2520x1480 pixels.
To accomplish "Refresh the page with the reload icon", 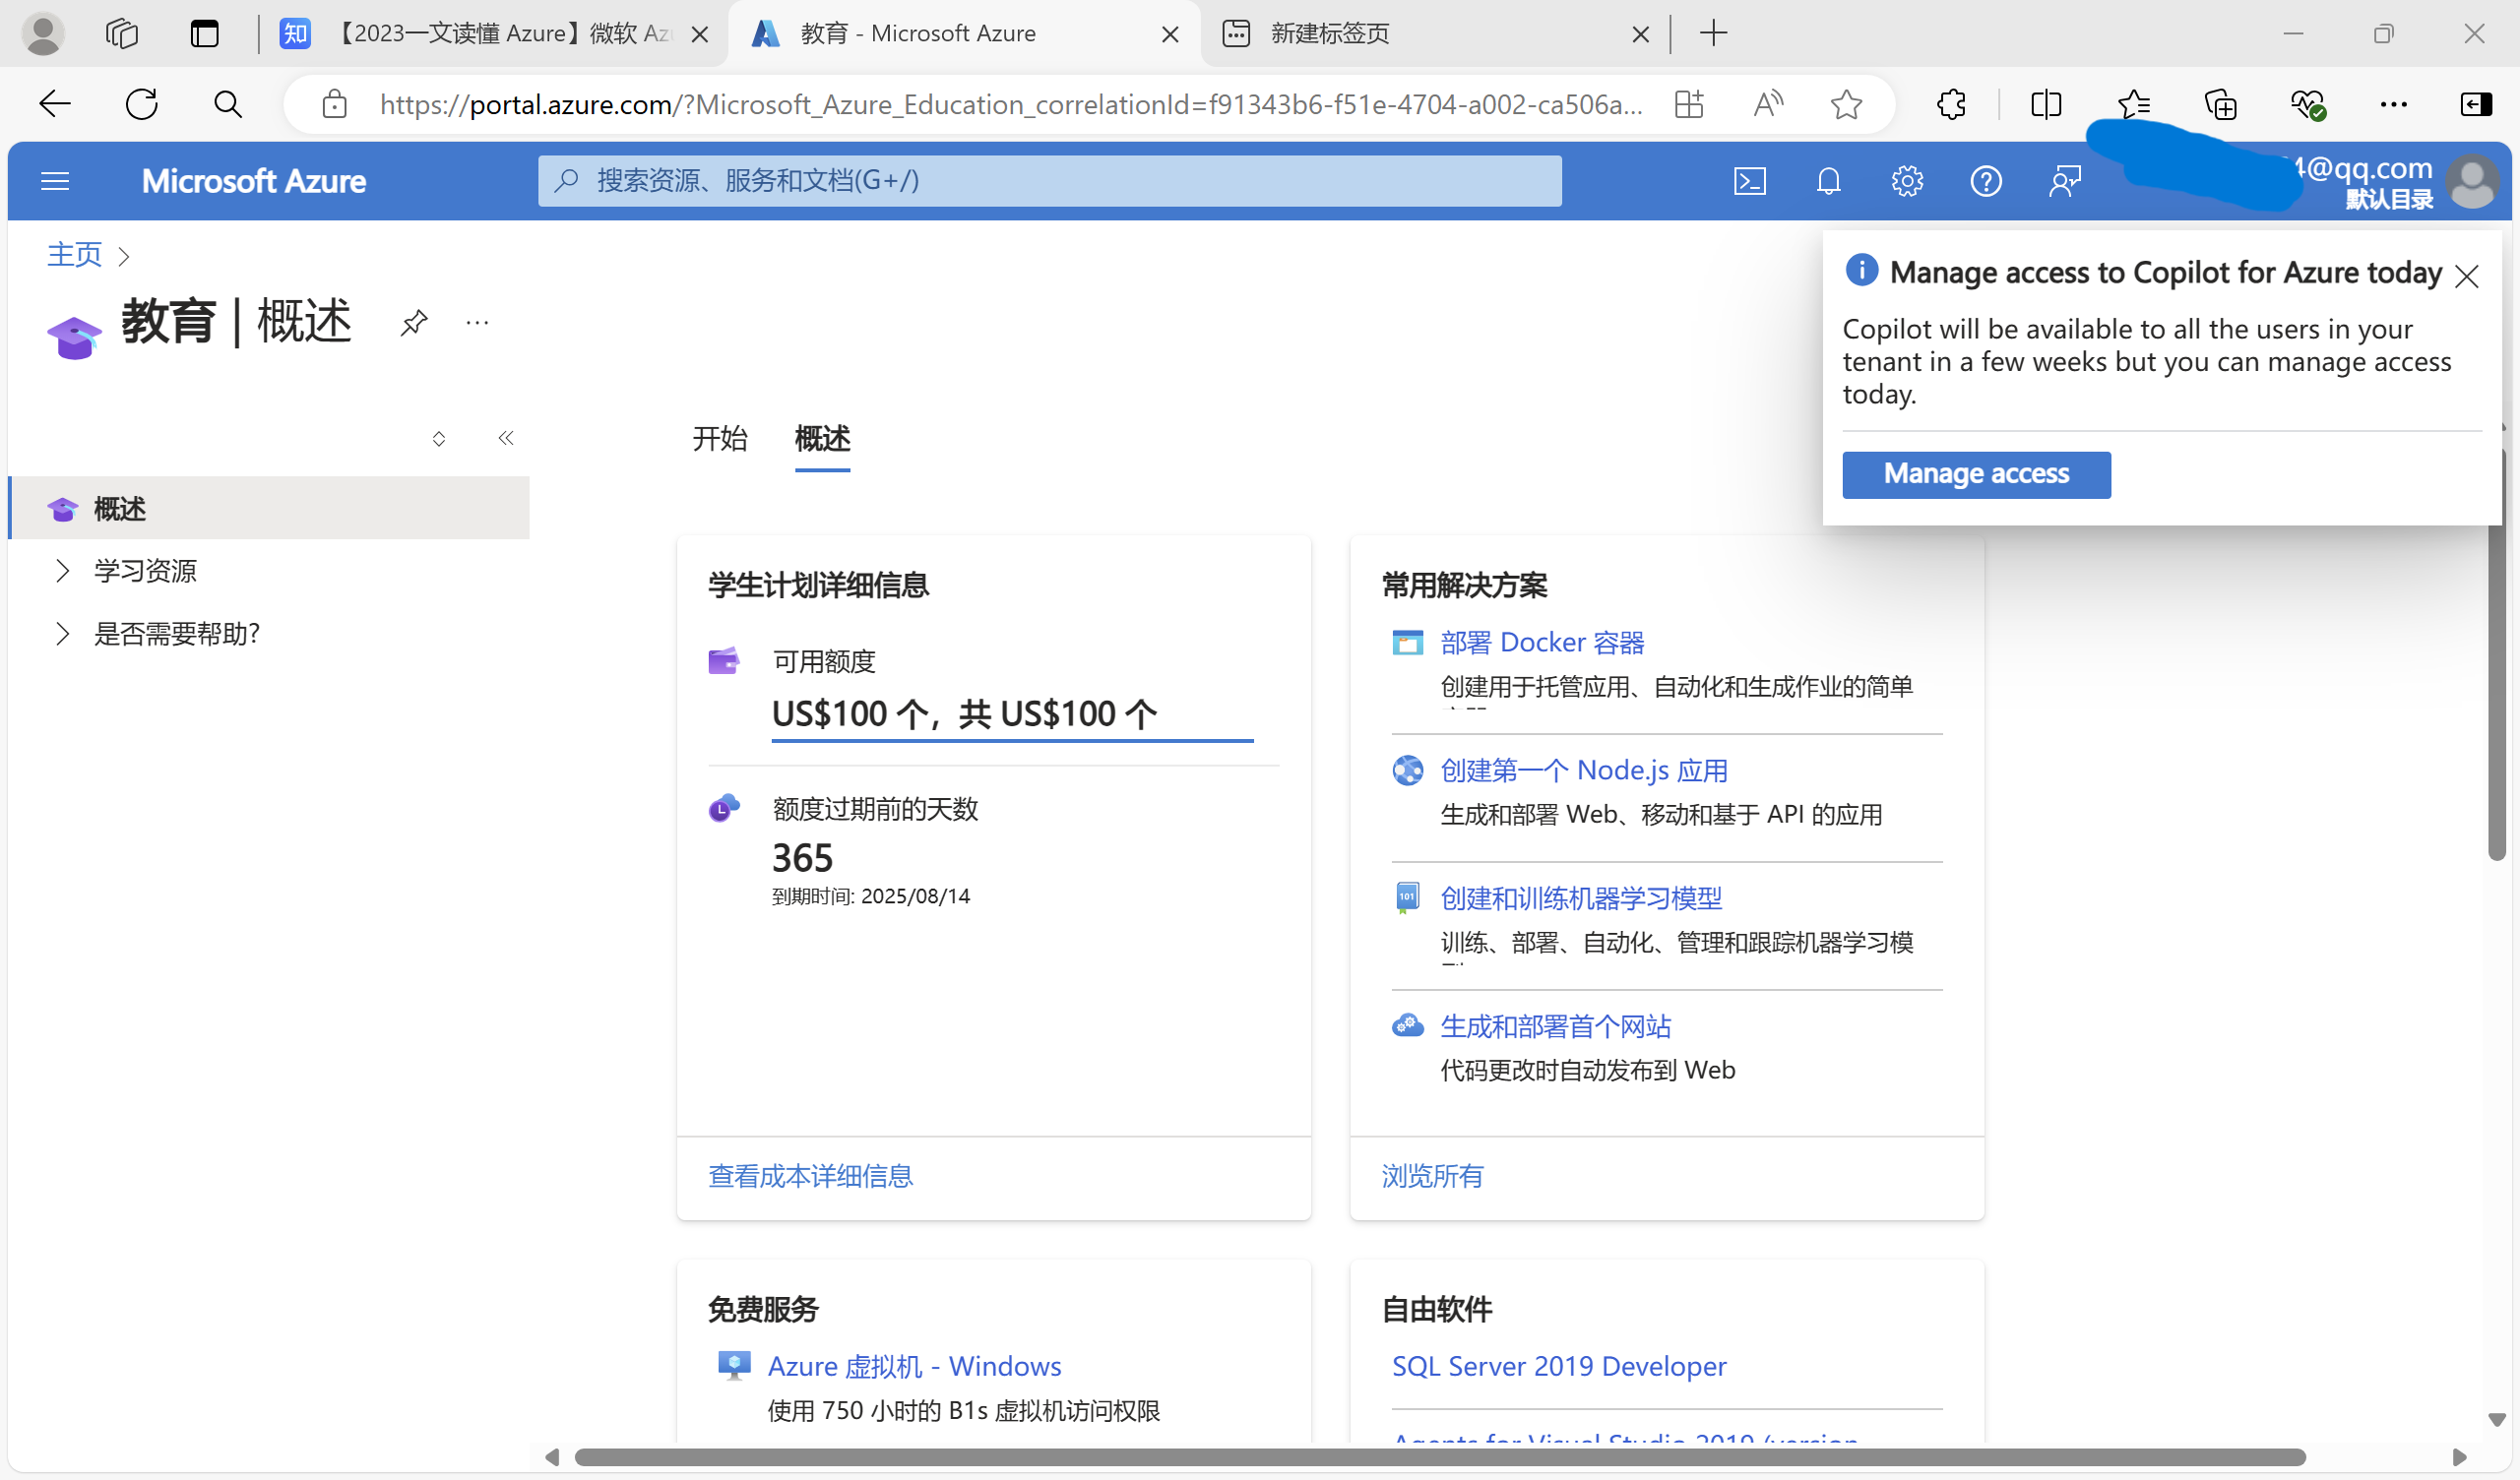I will (x=141, y=104).
